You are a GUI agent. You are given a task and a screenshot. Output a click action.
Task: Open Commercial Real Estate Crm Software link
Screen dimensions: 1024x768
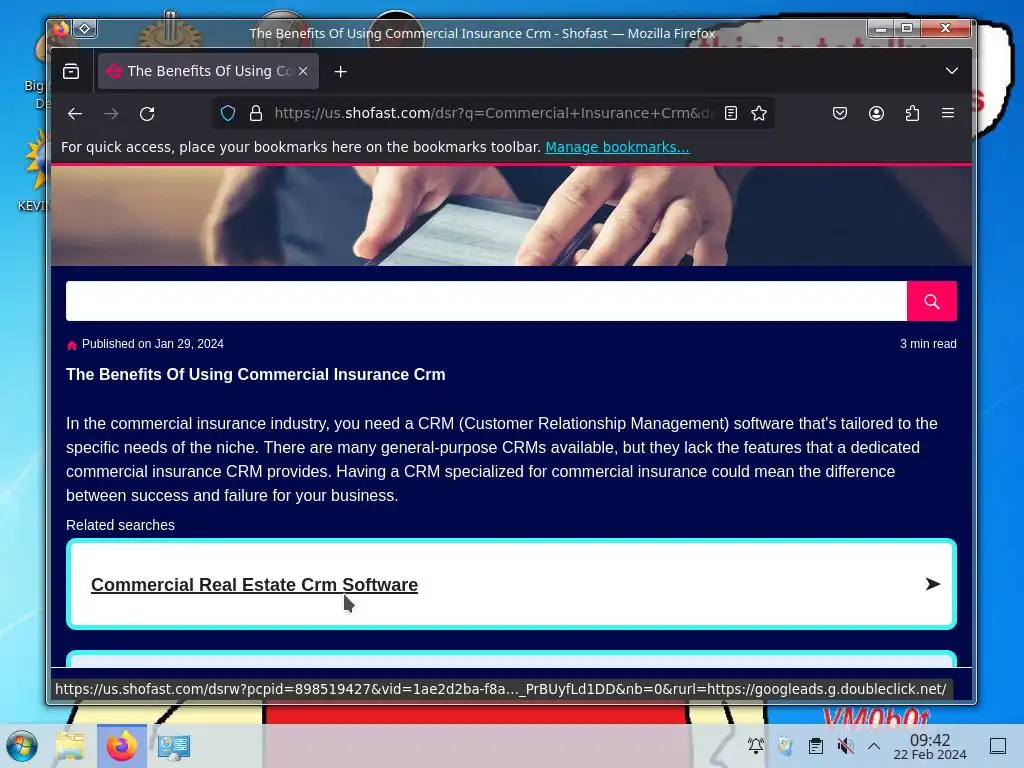point(254,584)
